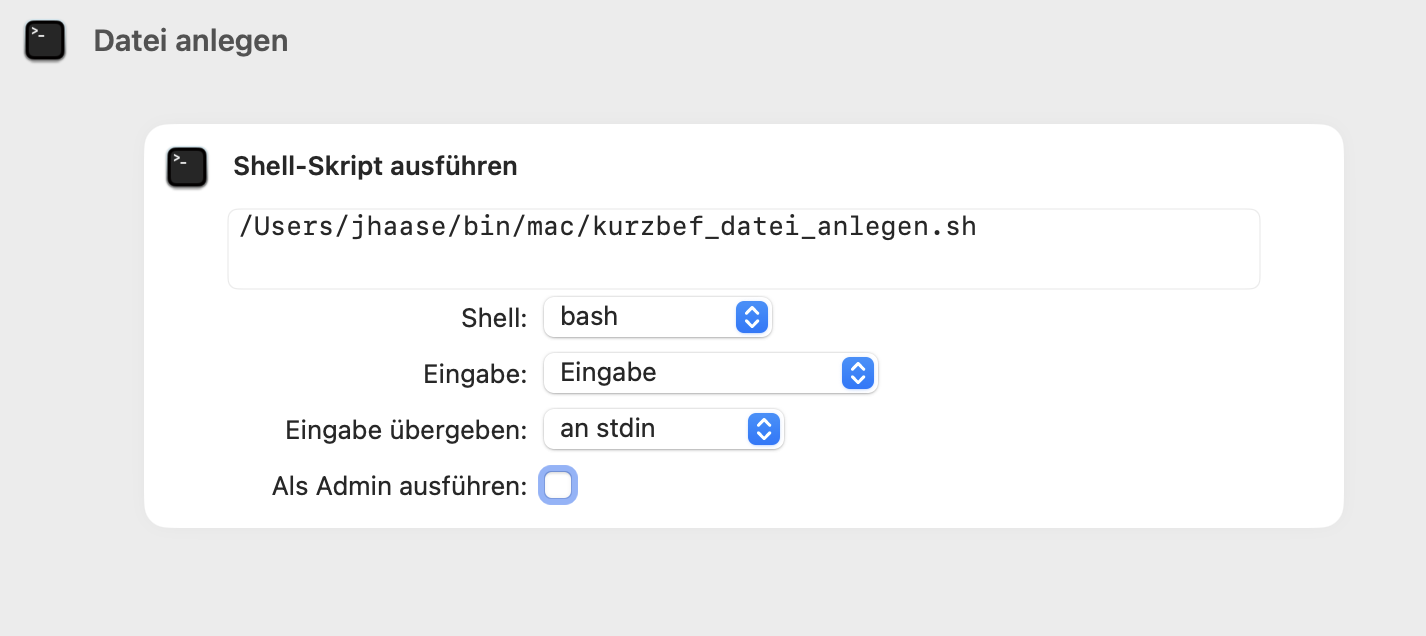
Task: Click the "Eingabe:" label
Action: (x=475, y=374)
